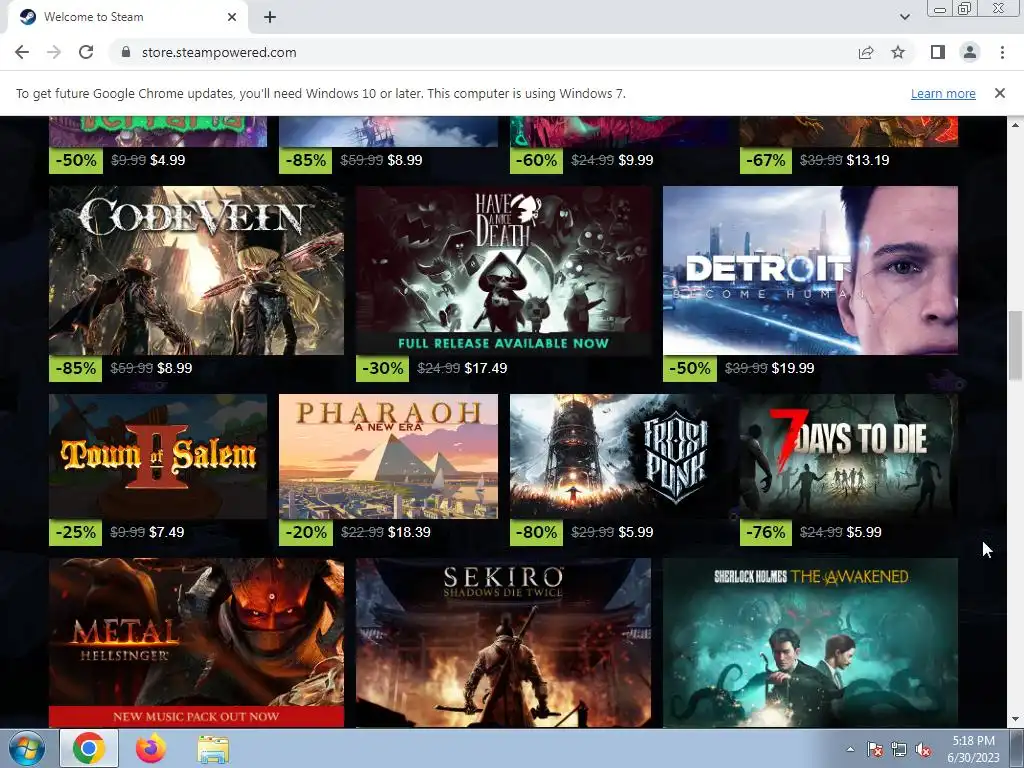The image size is (1024, 768).
Task: Click the -25% Town of Salem badge
Action: coord(76,532)
